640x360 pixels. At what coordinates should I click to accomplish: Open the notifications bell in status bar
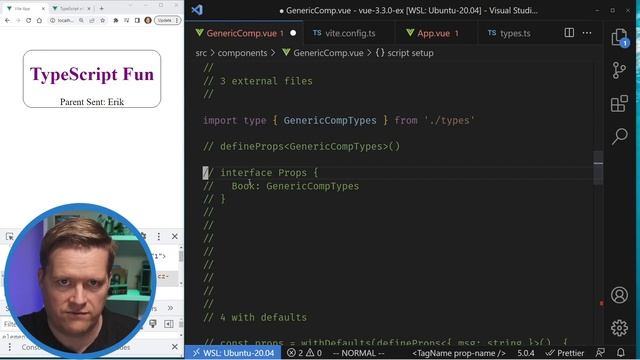620,353
